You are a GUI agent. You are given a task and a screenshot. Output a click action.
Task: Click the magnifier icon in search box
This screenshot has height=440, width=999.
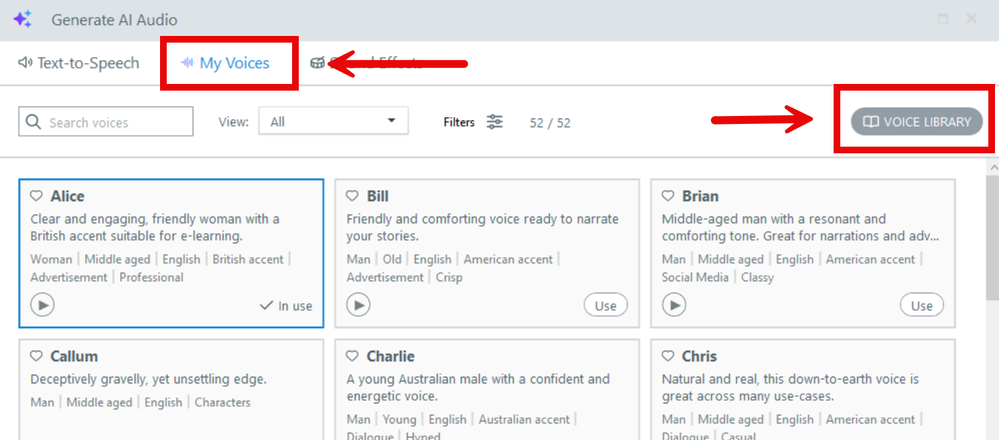click(x=34, y=122)
